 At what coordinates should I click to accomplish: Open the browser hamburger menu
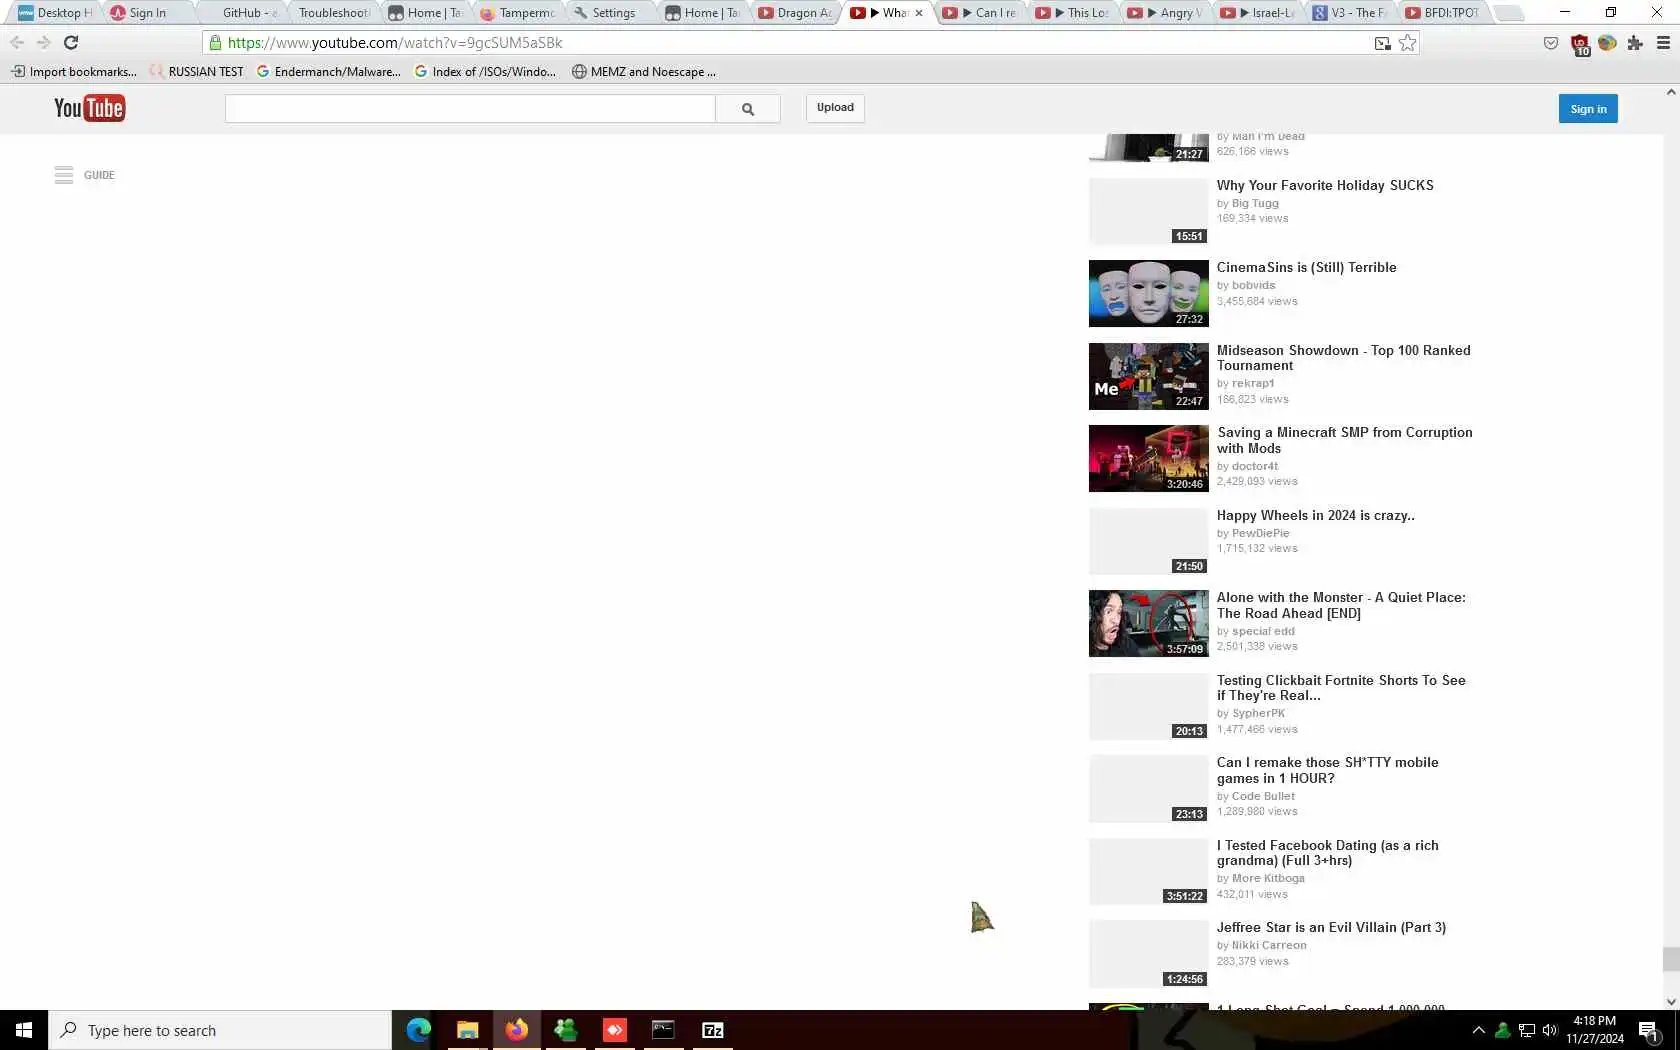point(1663,43)
